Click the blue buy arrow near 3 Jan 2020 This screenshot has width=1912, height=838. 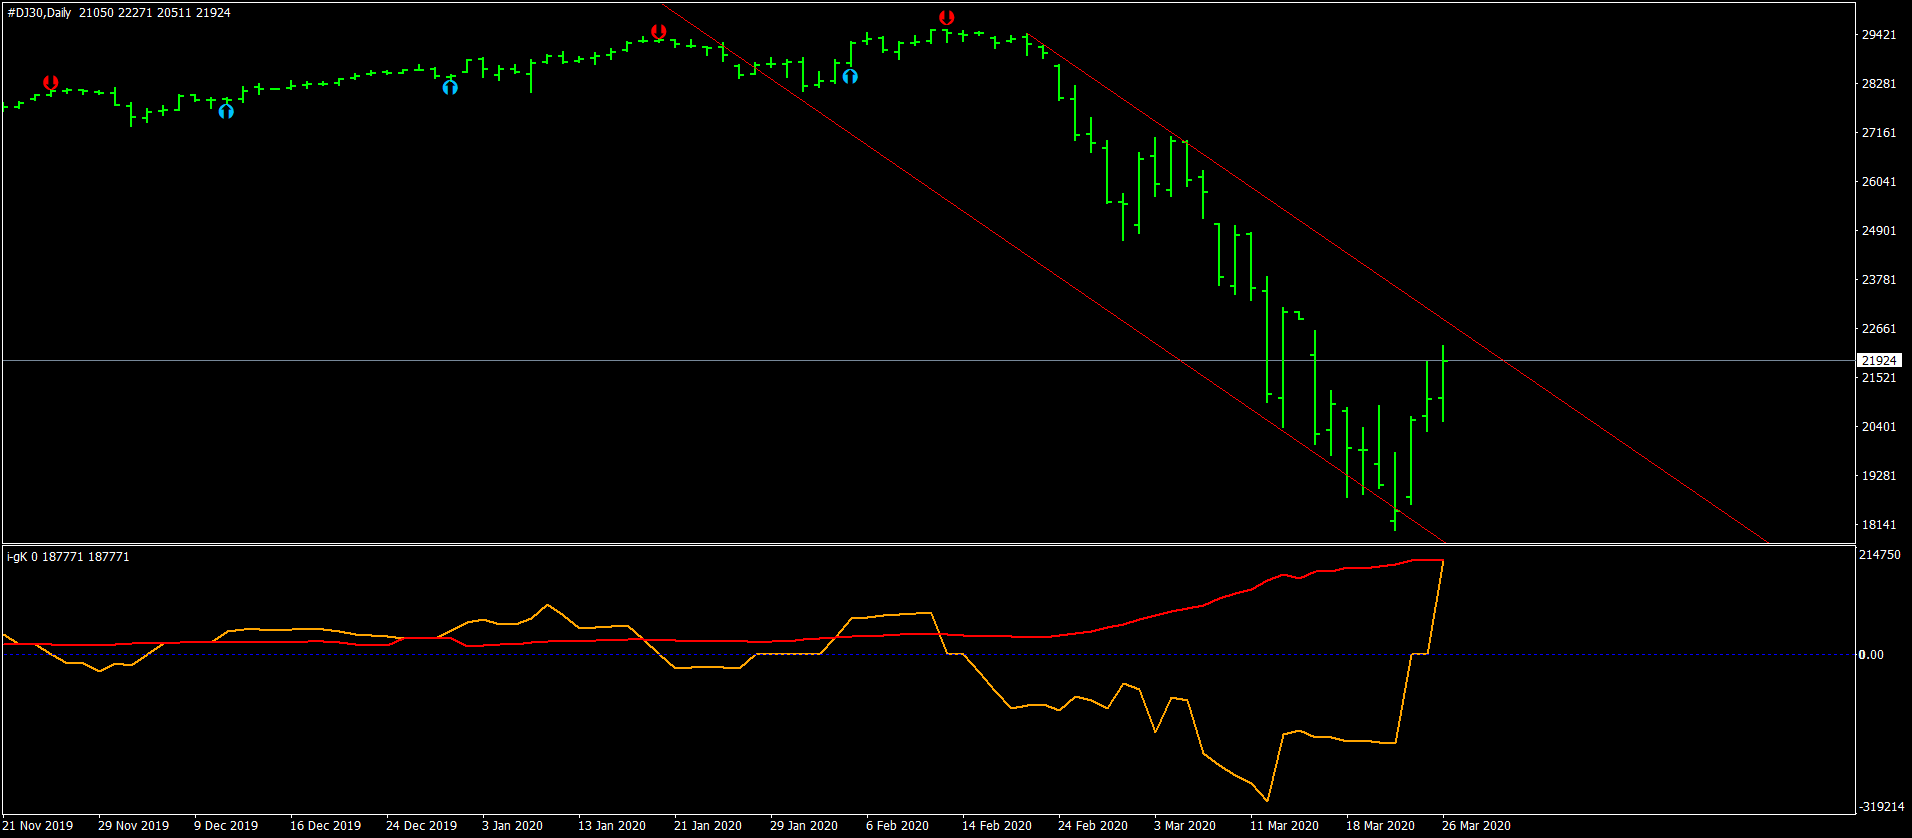pyautogui.click(x=450, y=87)
